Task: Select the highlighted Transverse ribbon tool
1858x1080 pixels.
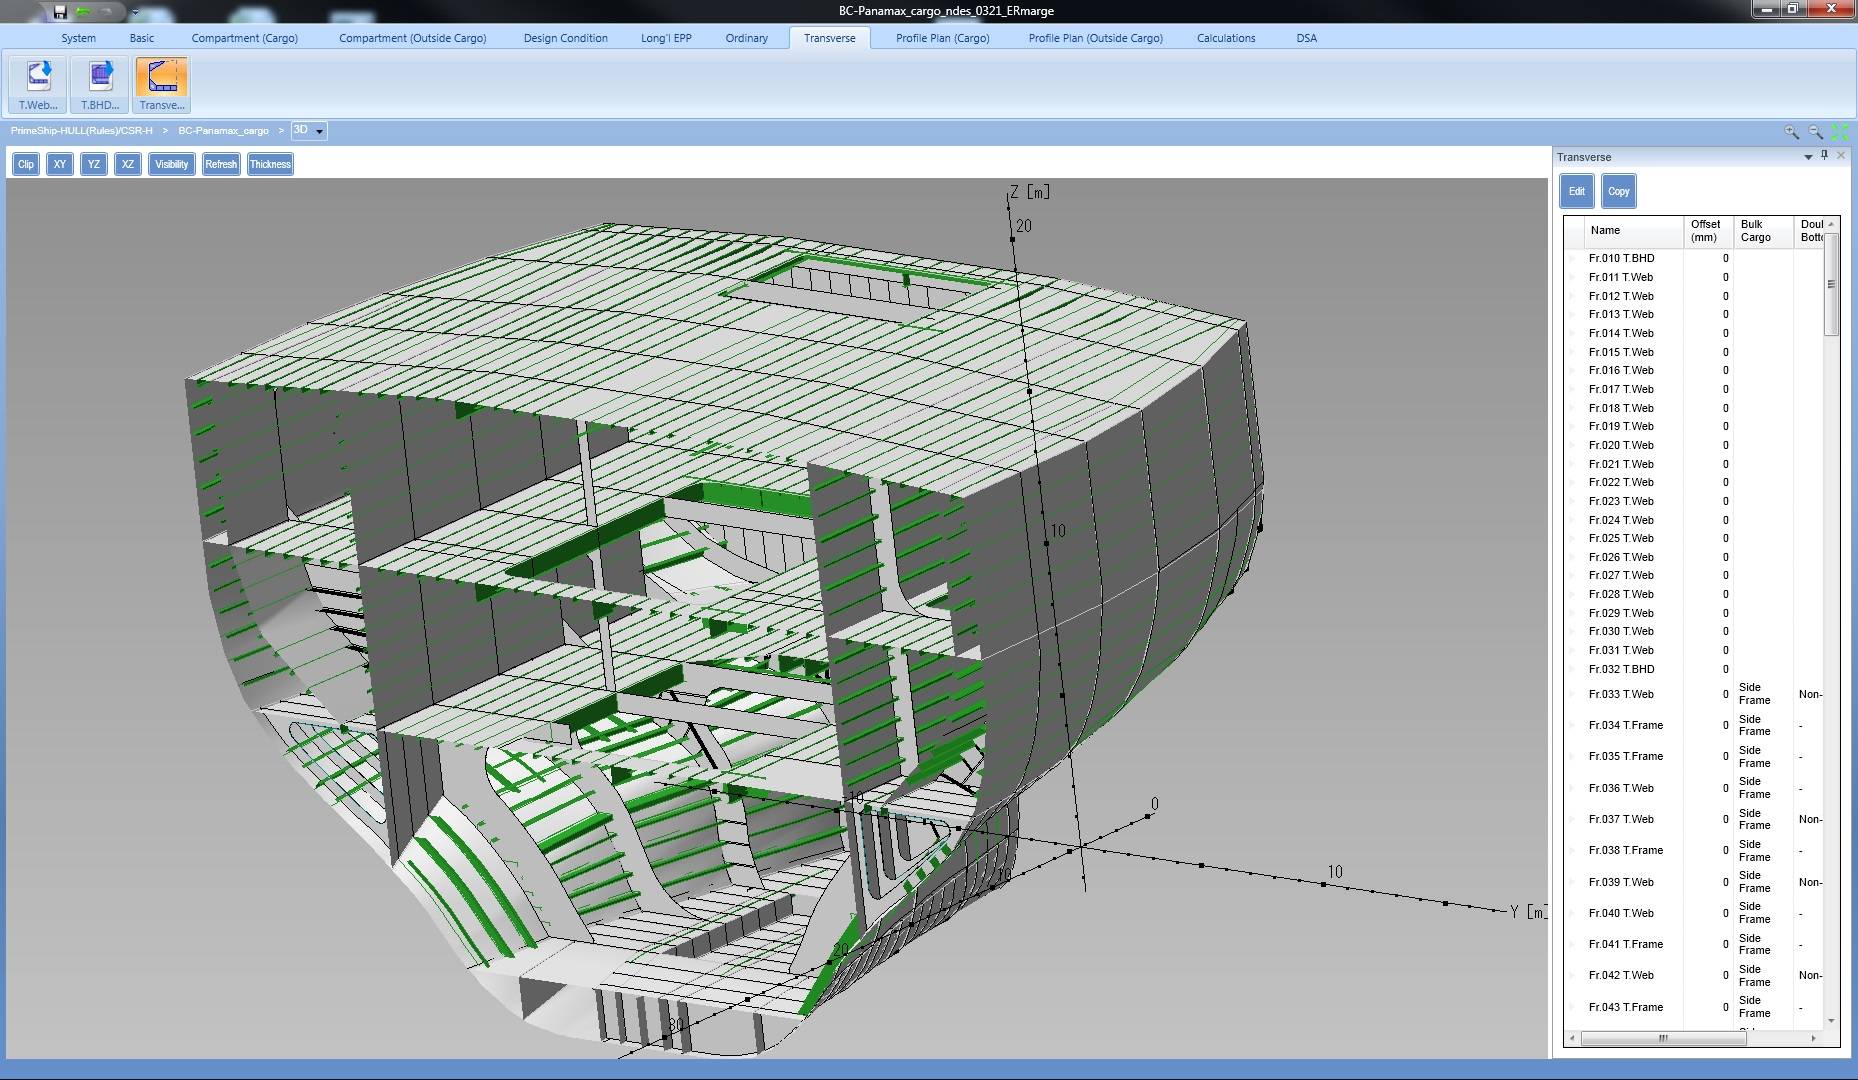Action: 161,84
